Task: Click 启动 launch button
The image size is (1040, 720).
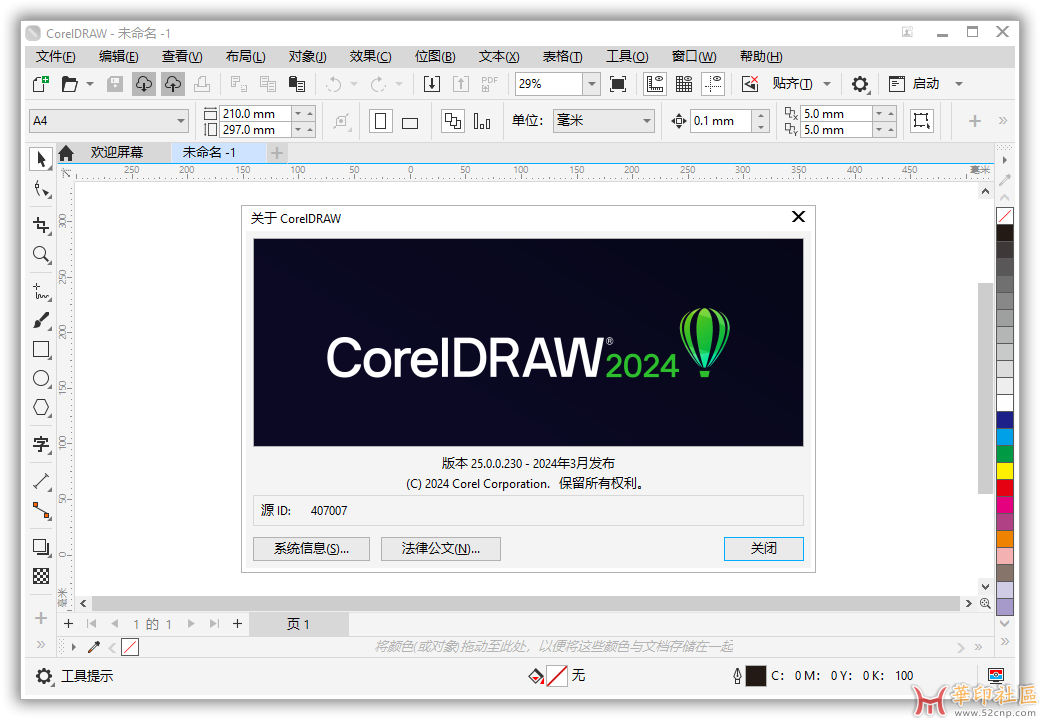Action: coord(915,84)
